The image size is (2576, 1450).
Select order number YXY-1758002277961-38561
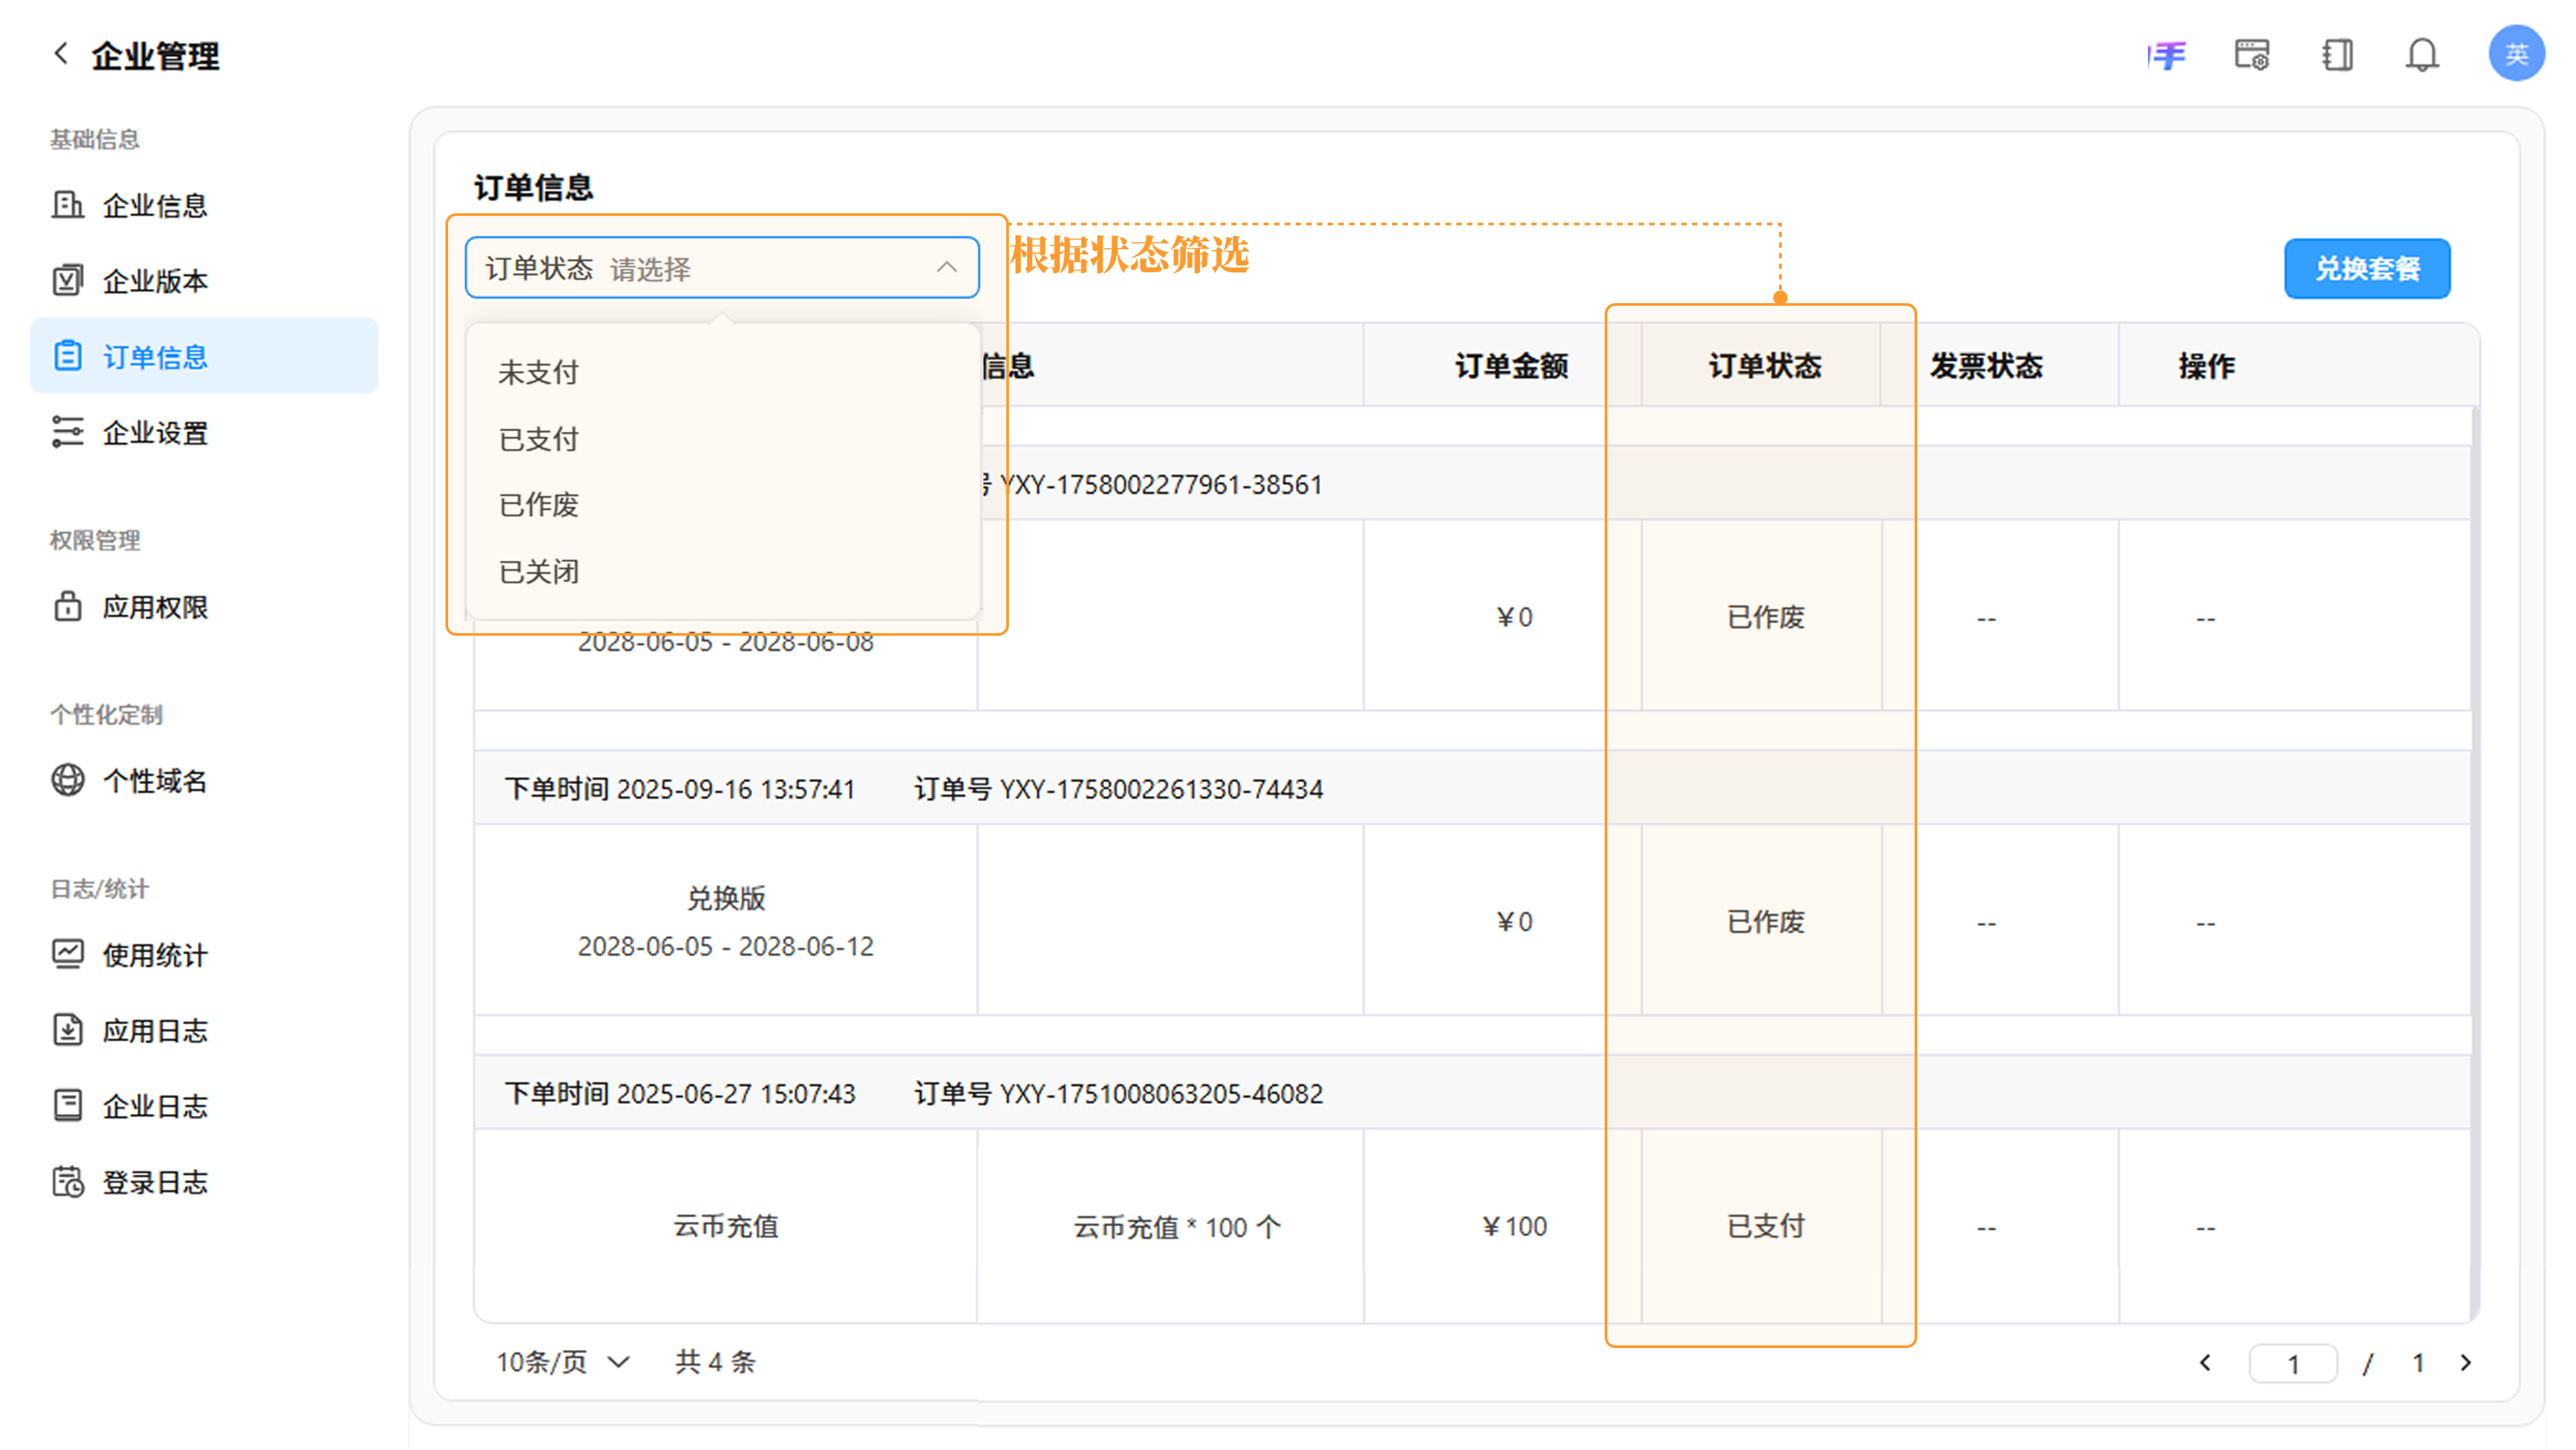click(x=1161, y=484)
